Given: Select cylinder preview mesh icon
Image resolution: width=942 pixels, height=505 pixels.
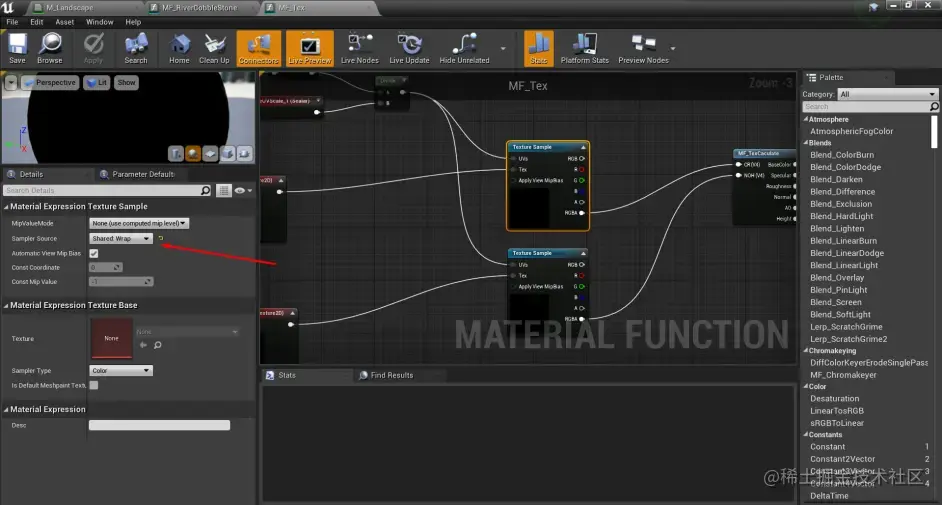Looking at the screenshot, I should 175,154.
